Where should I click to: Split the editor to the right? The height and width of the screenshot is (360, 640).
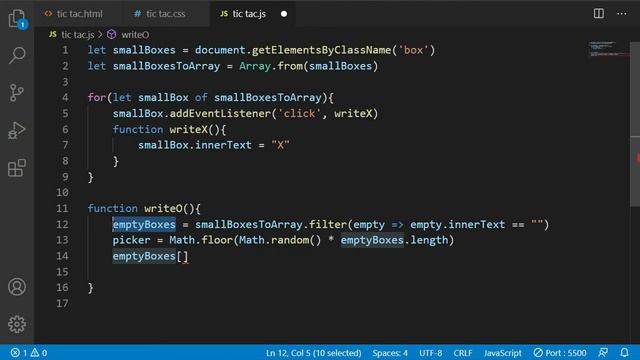(x=598, y=13)
